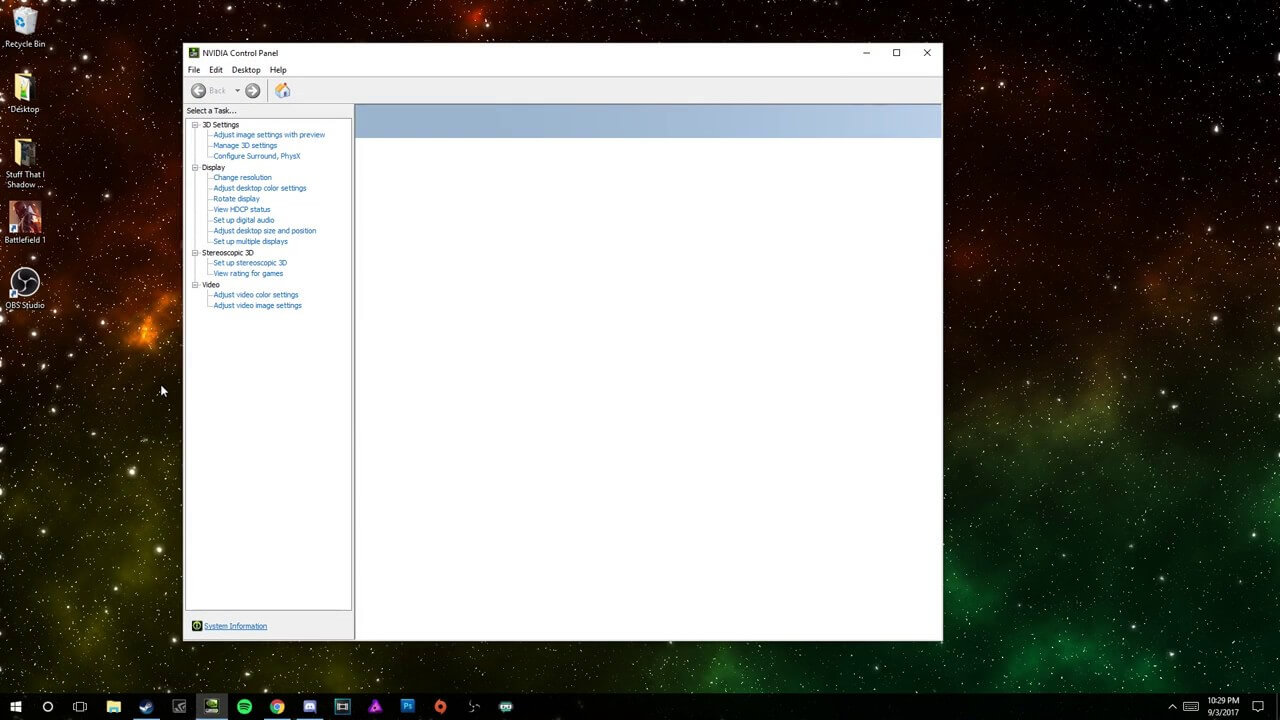The height and width of the screenshot is (720, 1280).
Task: Select Adjust video color settings
Action: pyautogui.click(x=256, y=295)
